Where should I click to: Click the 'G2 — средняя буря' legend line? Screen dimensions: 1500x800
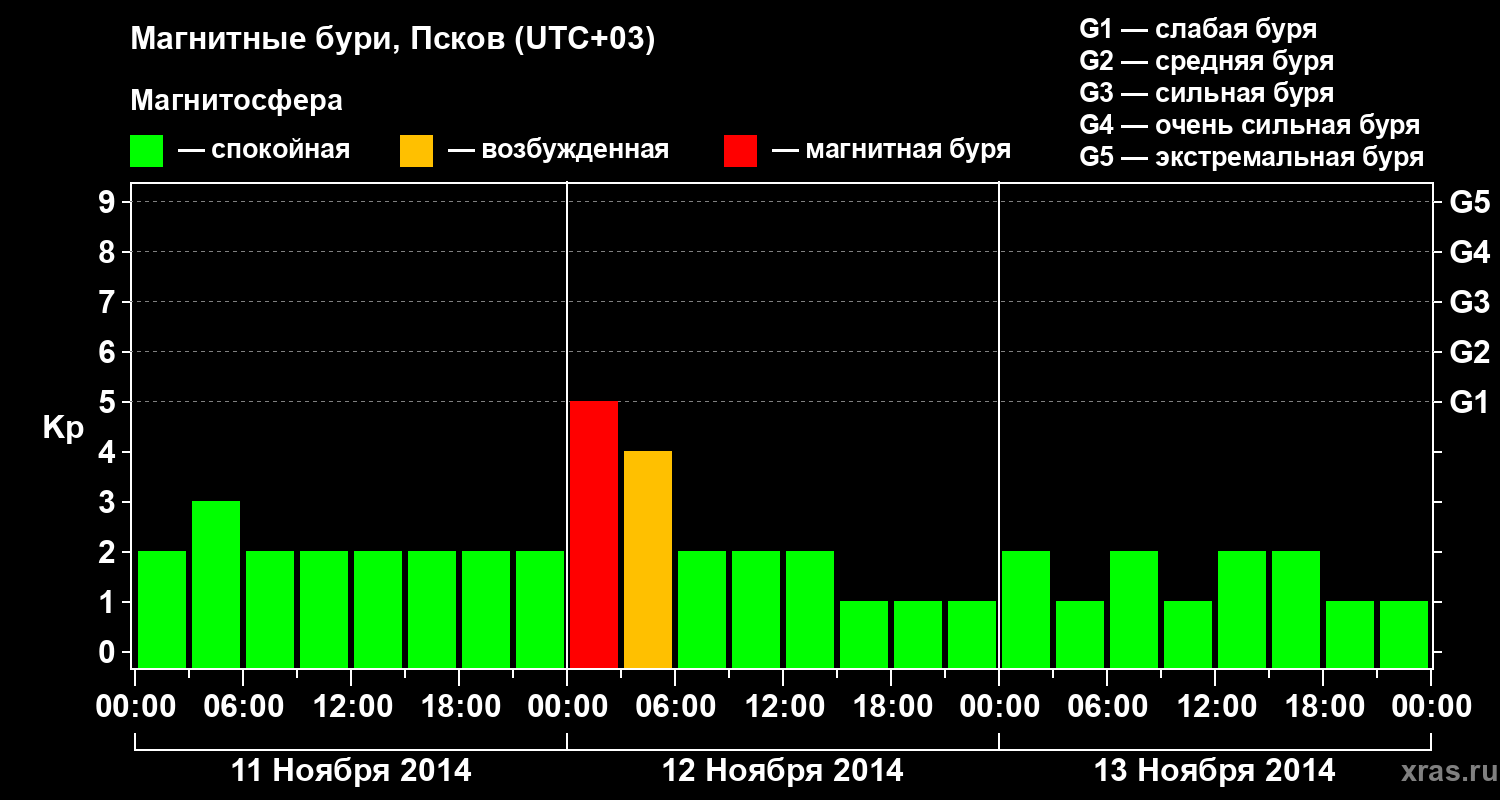(1206, 61)
